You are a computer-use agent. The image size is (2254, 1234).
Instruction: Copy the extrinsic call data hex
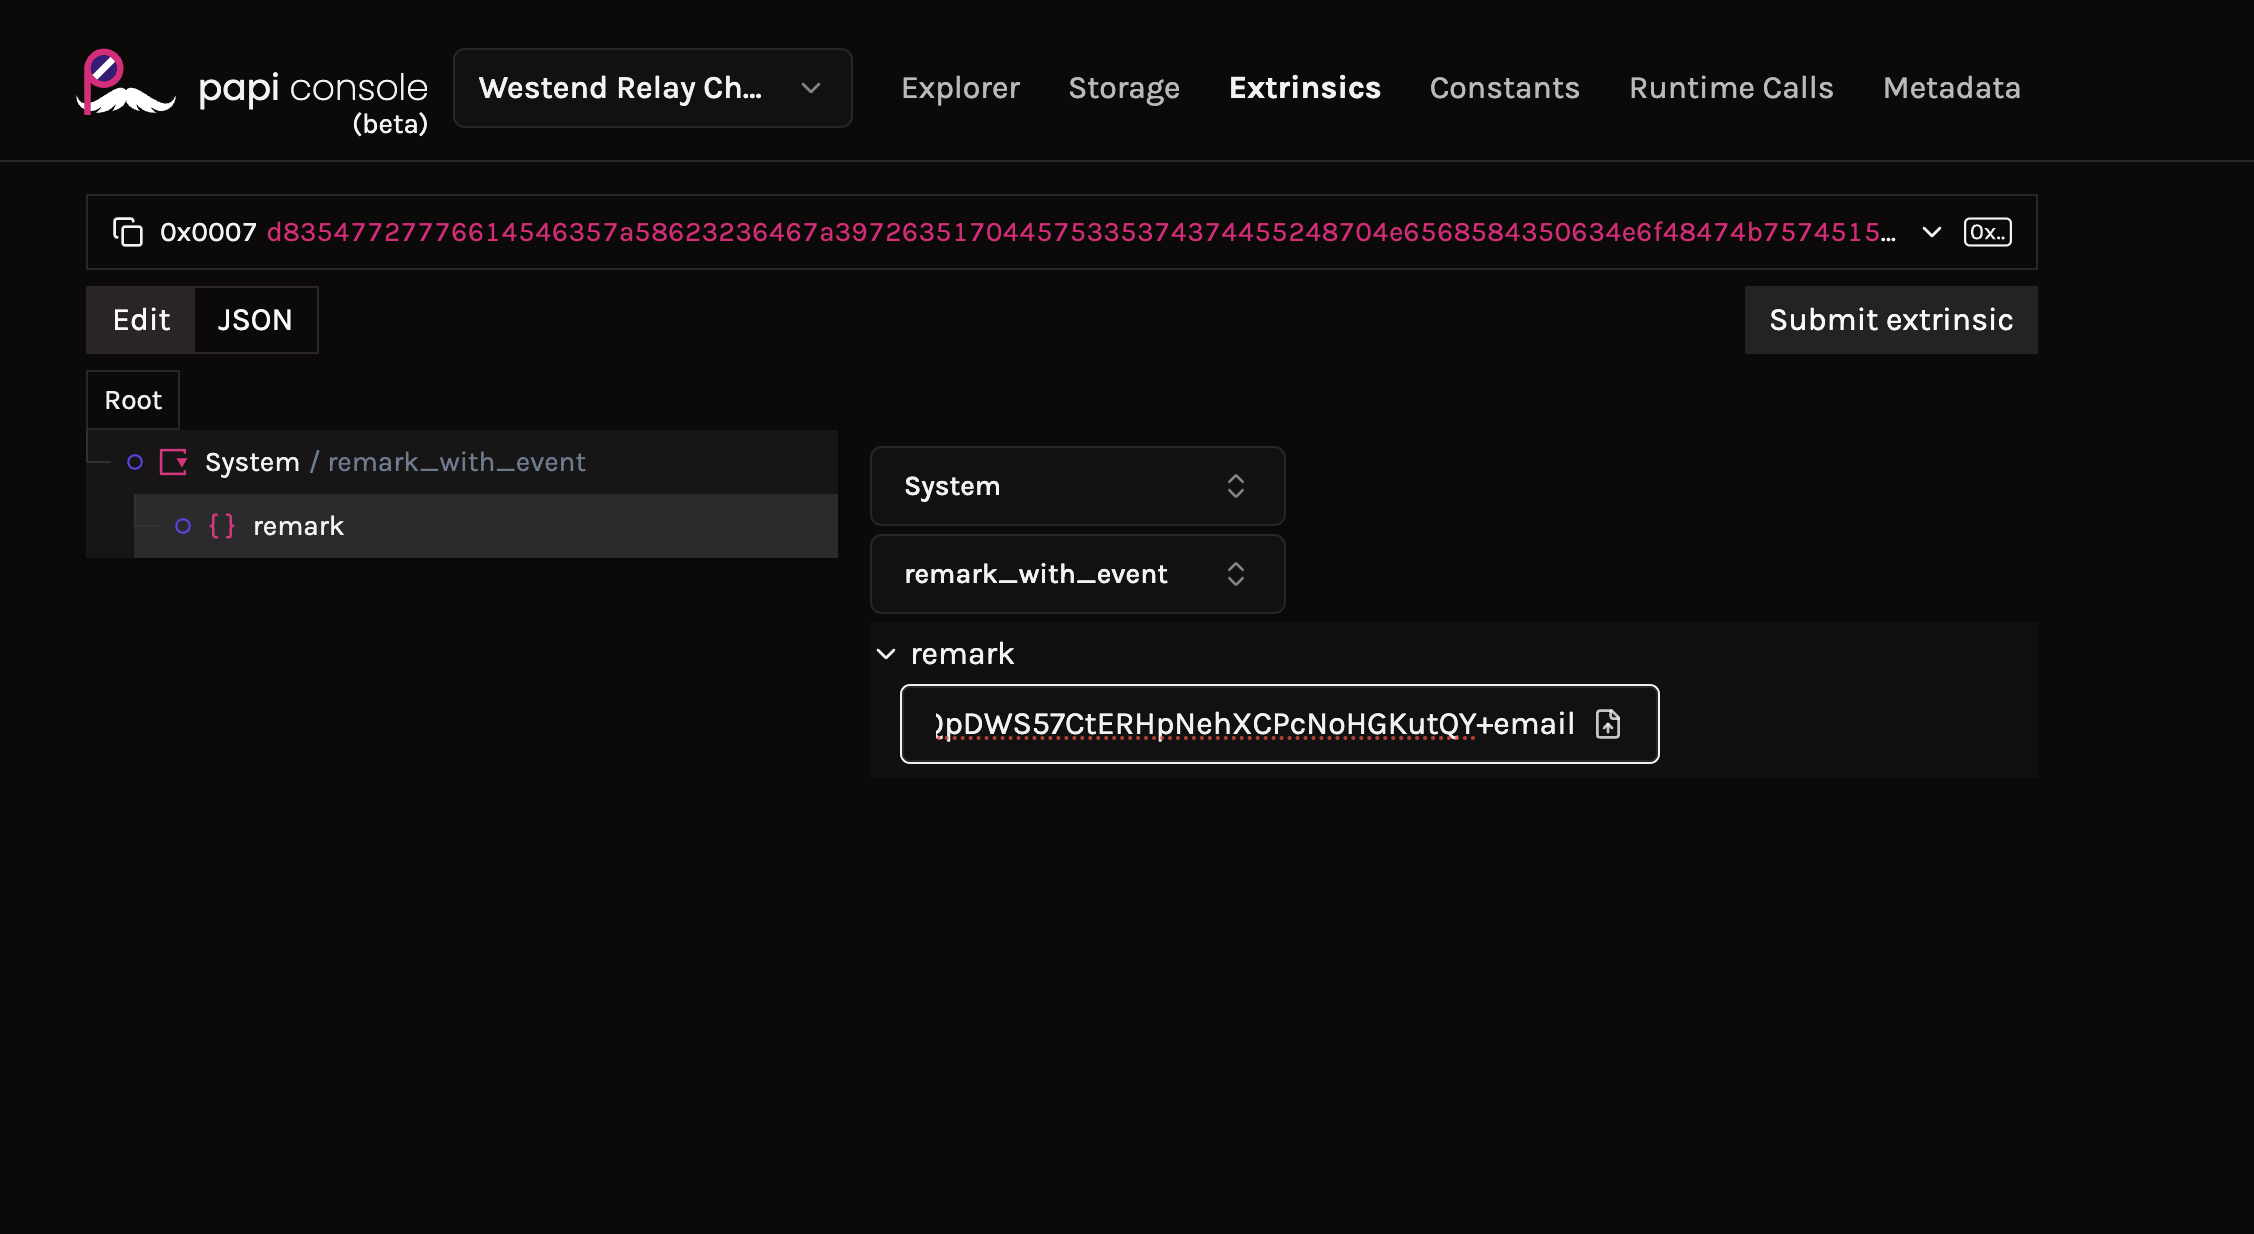(x=128, y=232)
